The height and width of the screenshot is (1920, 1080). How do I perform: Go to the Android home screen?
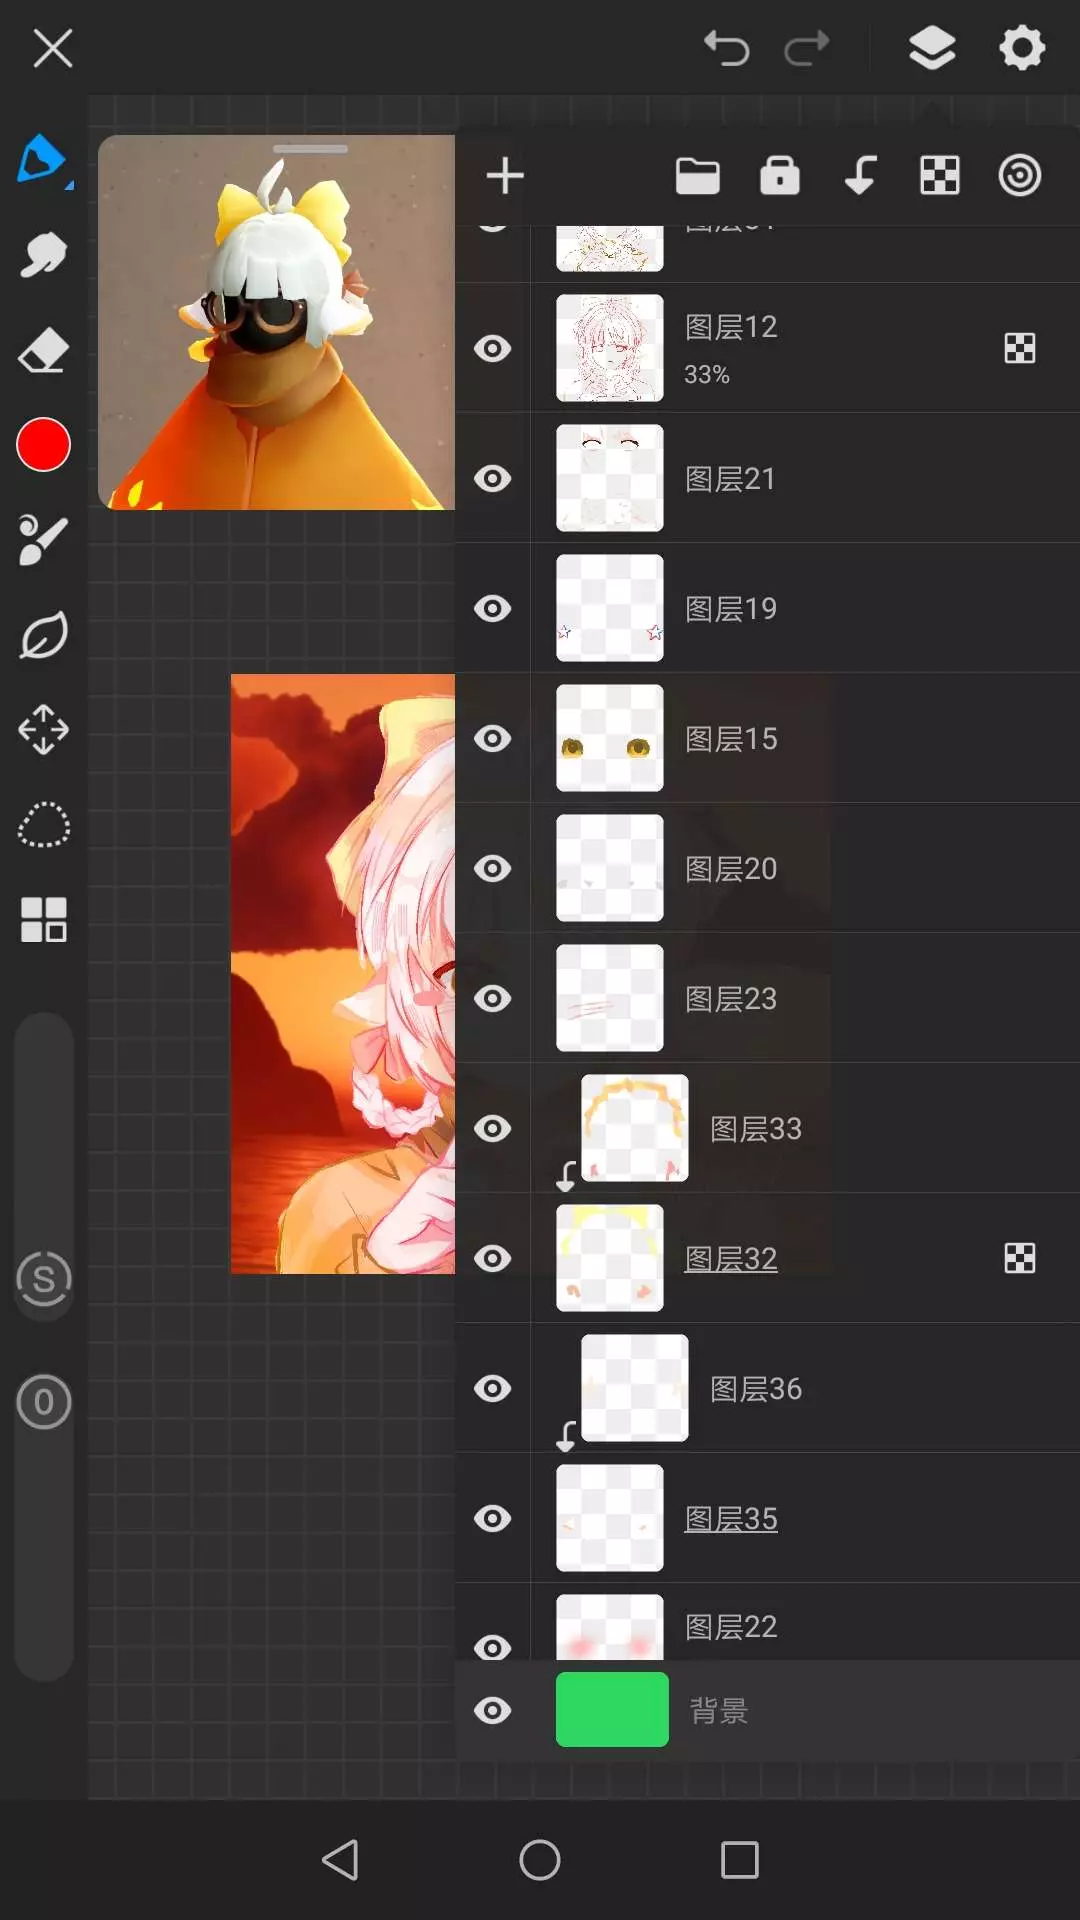pos(540,1860)
